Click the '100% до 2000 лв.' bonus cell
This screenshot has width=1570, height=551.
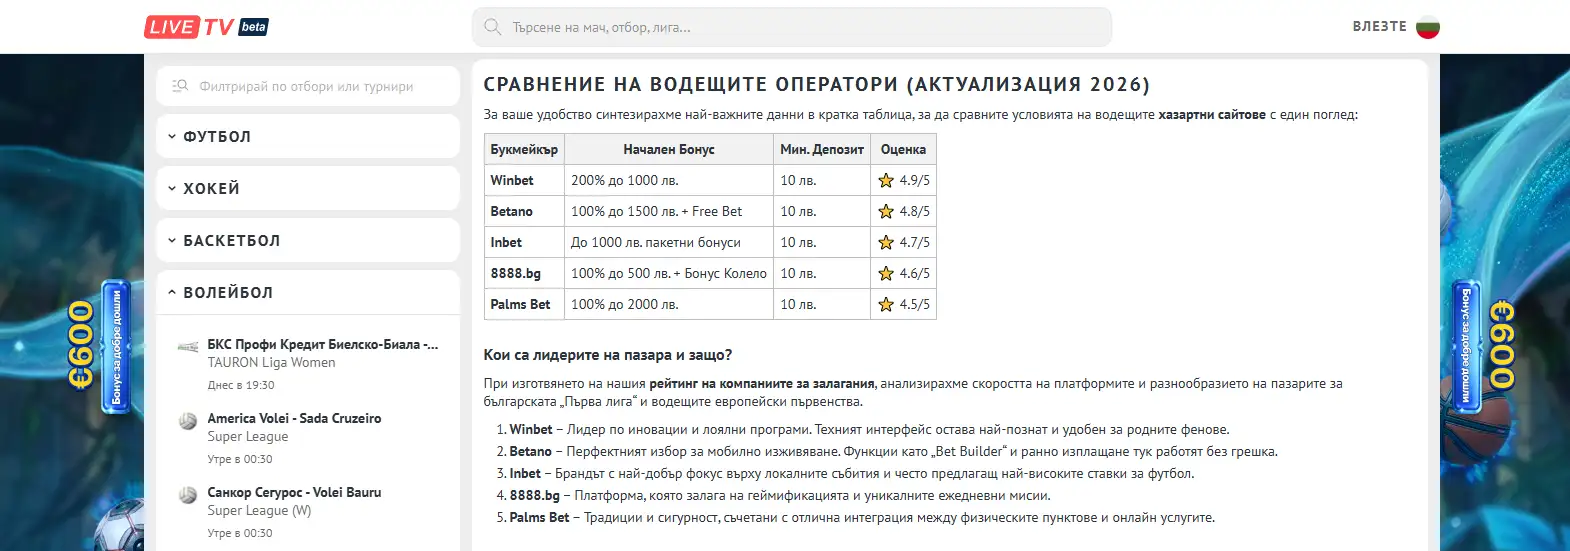[x=669, y=304]
